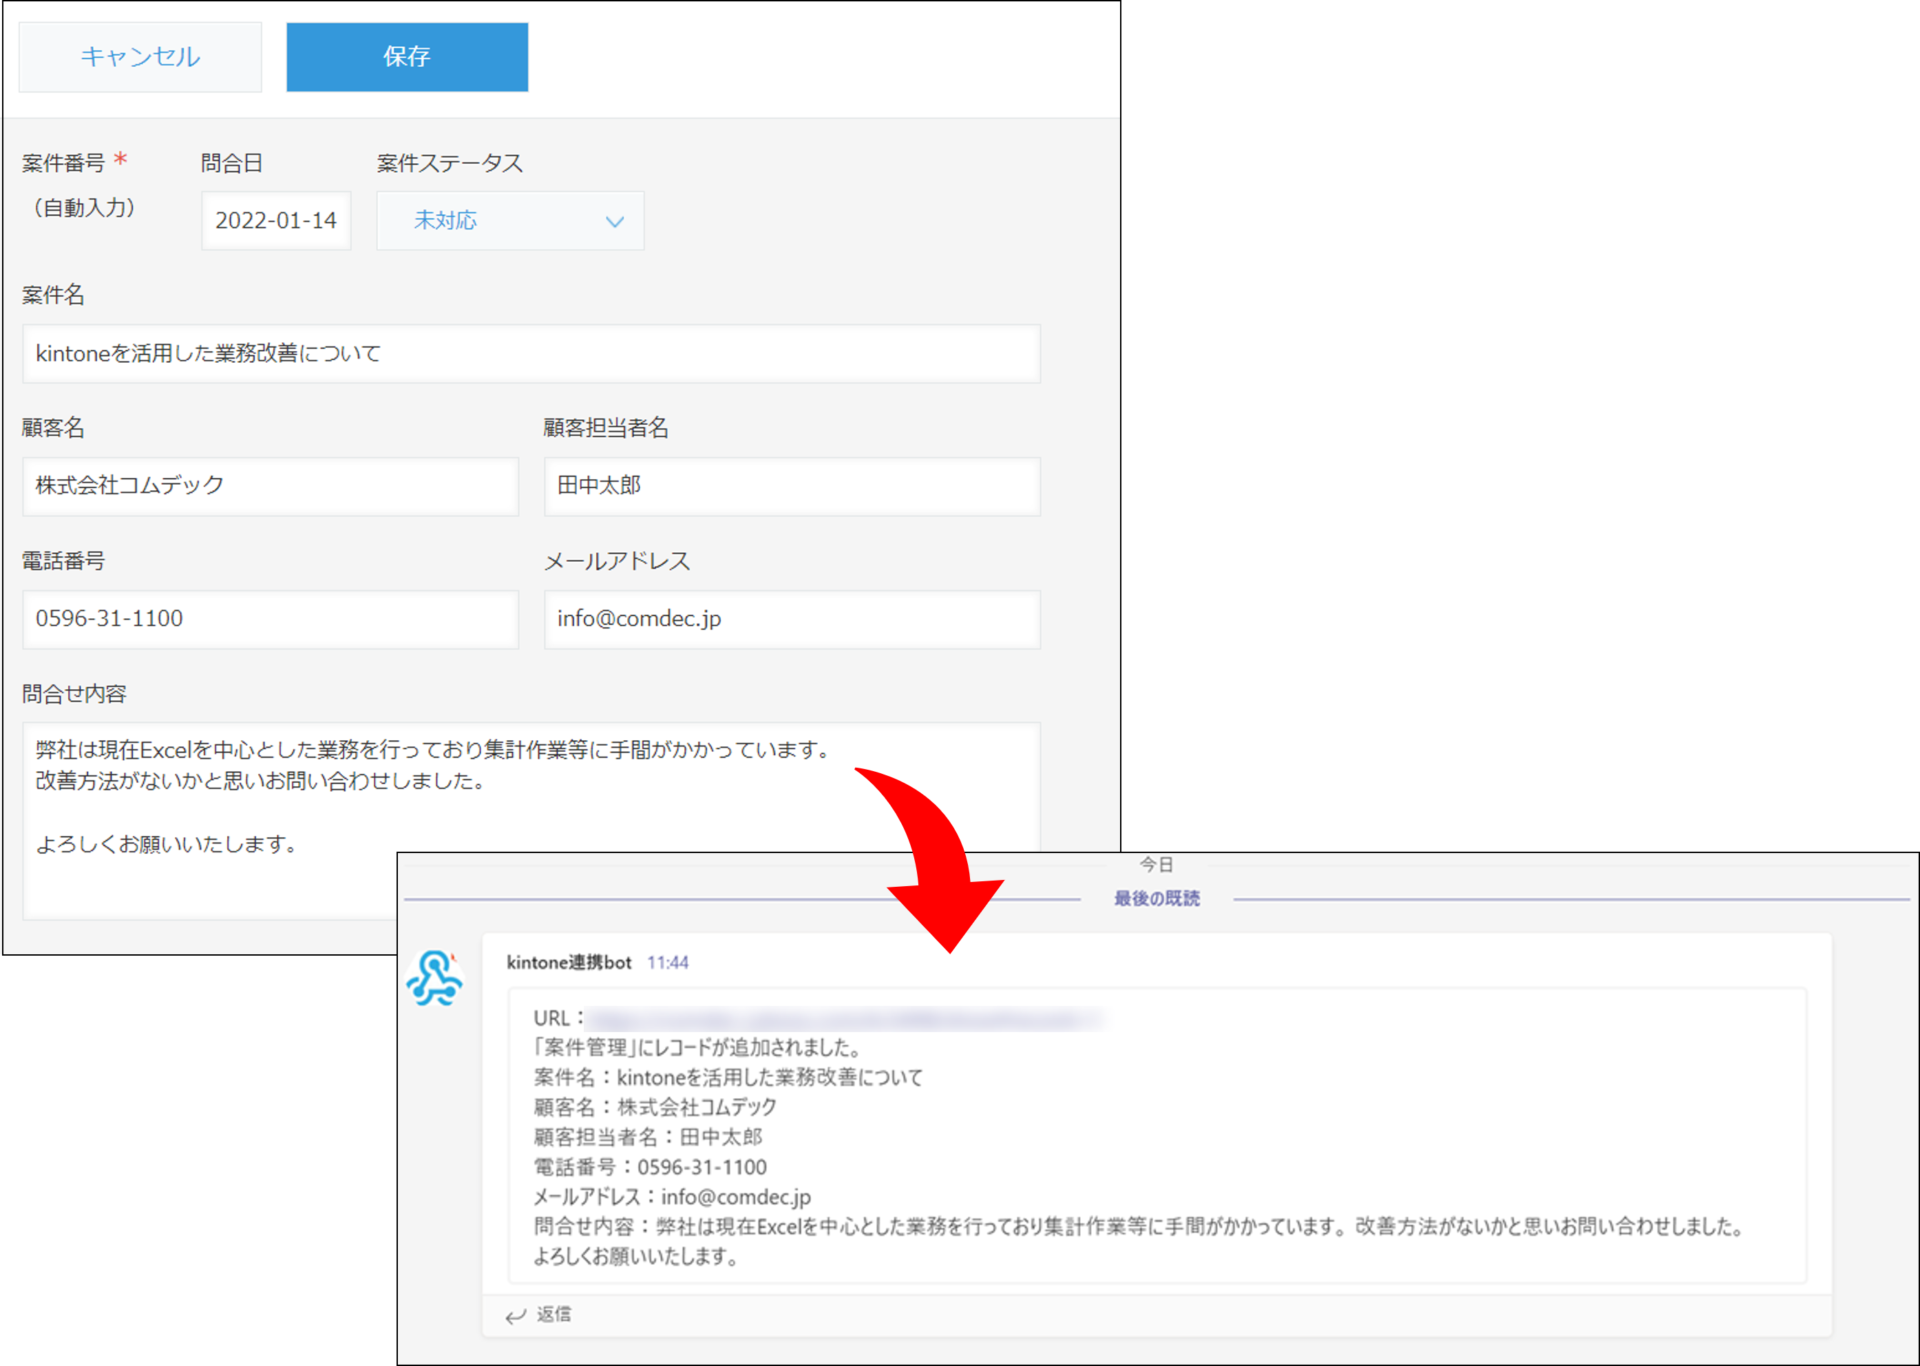Select the 顧客担当者名 input field
The height and width of the screenshot is (1366, 1920).
click(x=791, y=486)
